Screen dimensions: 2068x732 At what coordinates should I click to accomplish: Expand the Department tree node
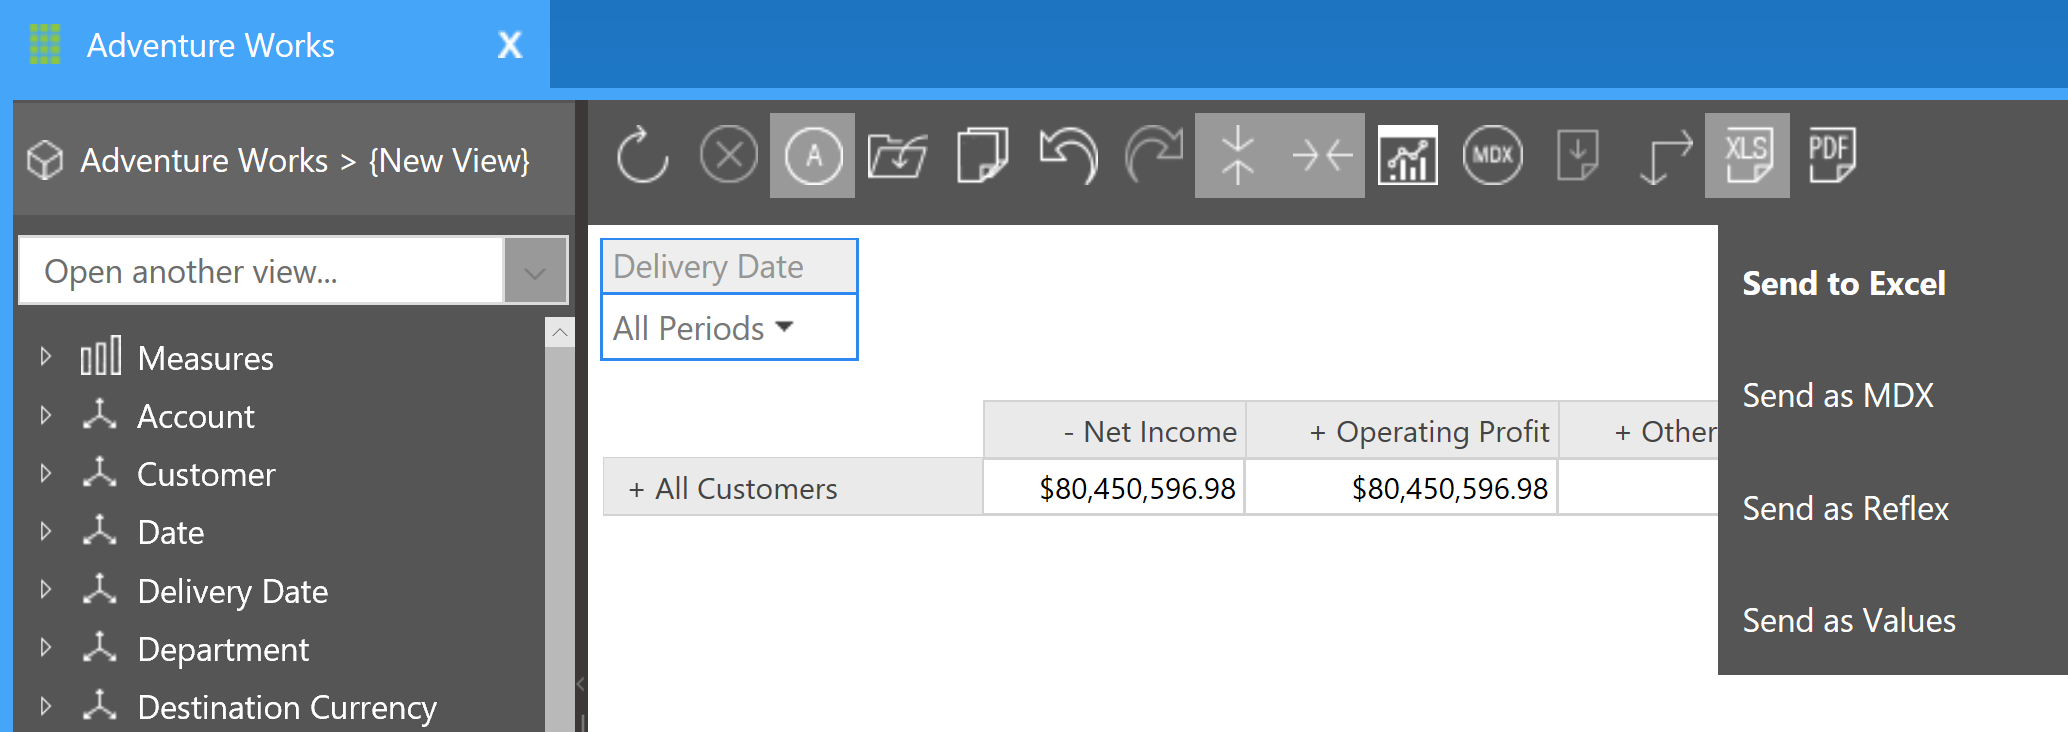(45, 647)
